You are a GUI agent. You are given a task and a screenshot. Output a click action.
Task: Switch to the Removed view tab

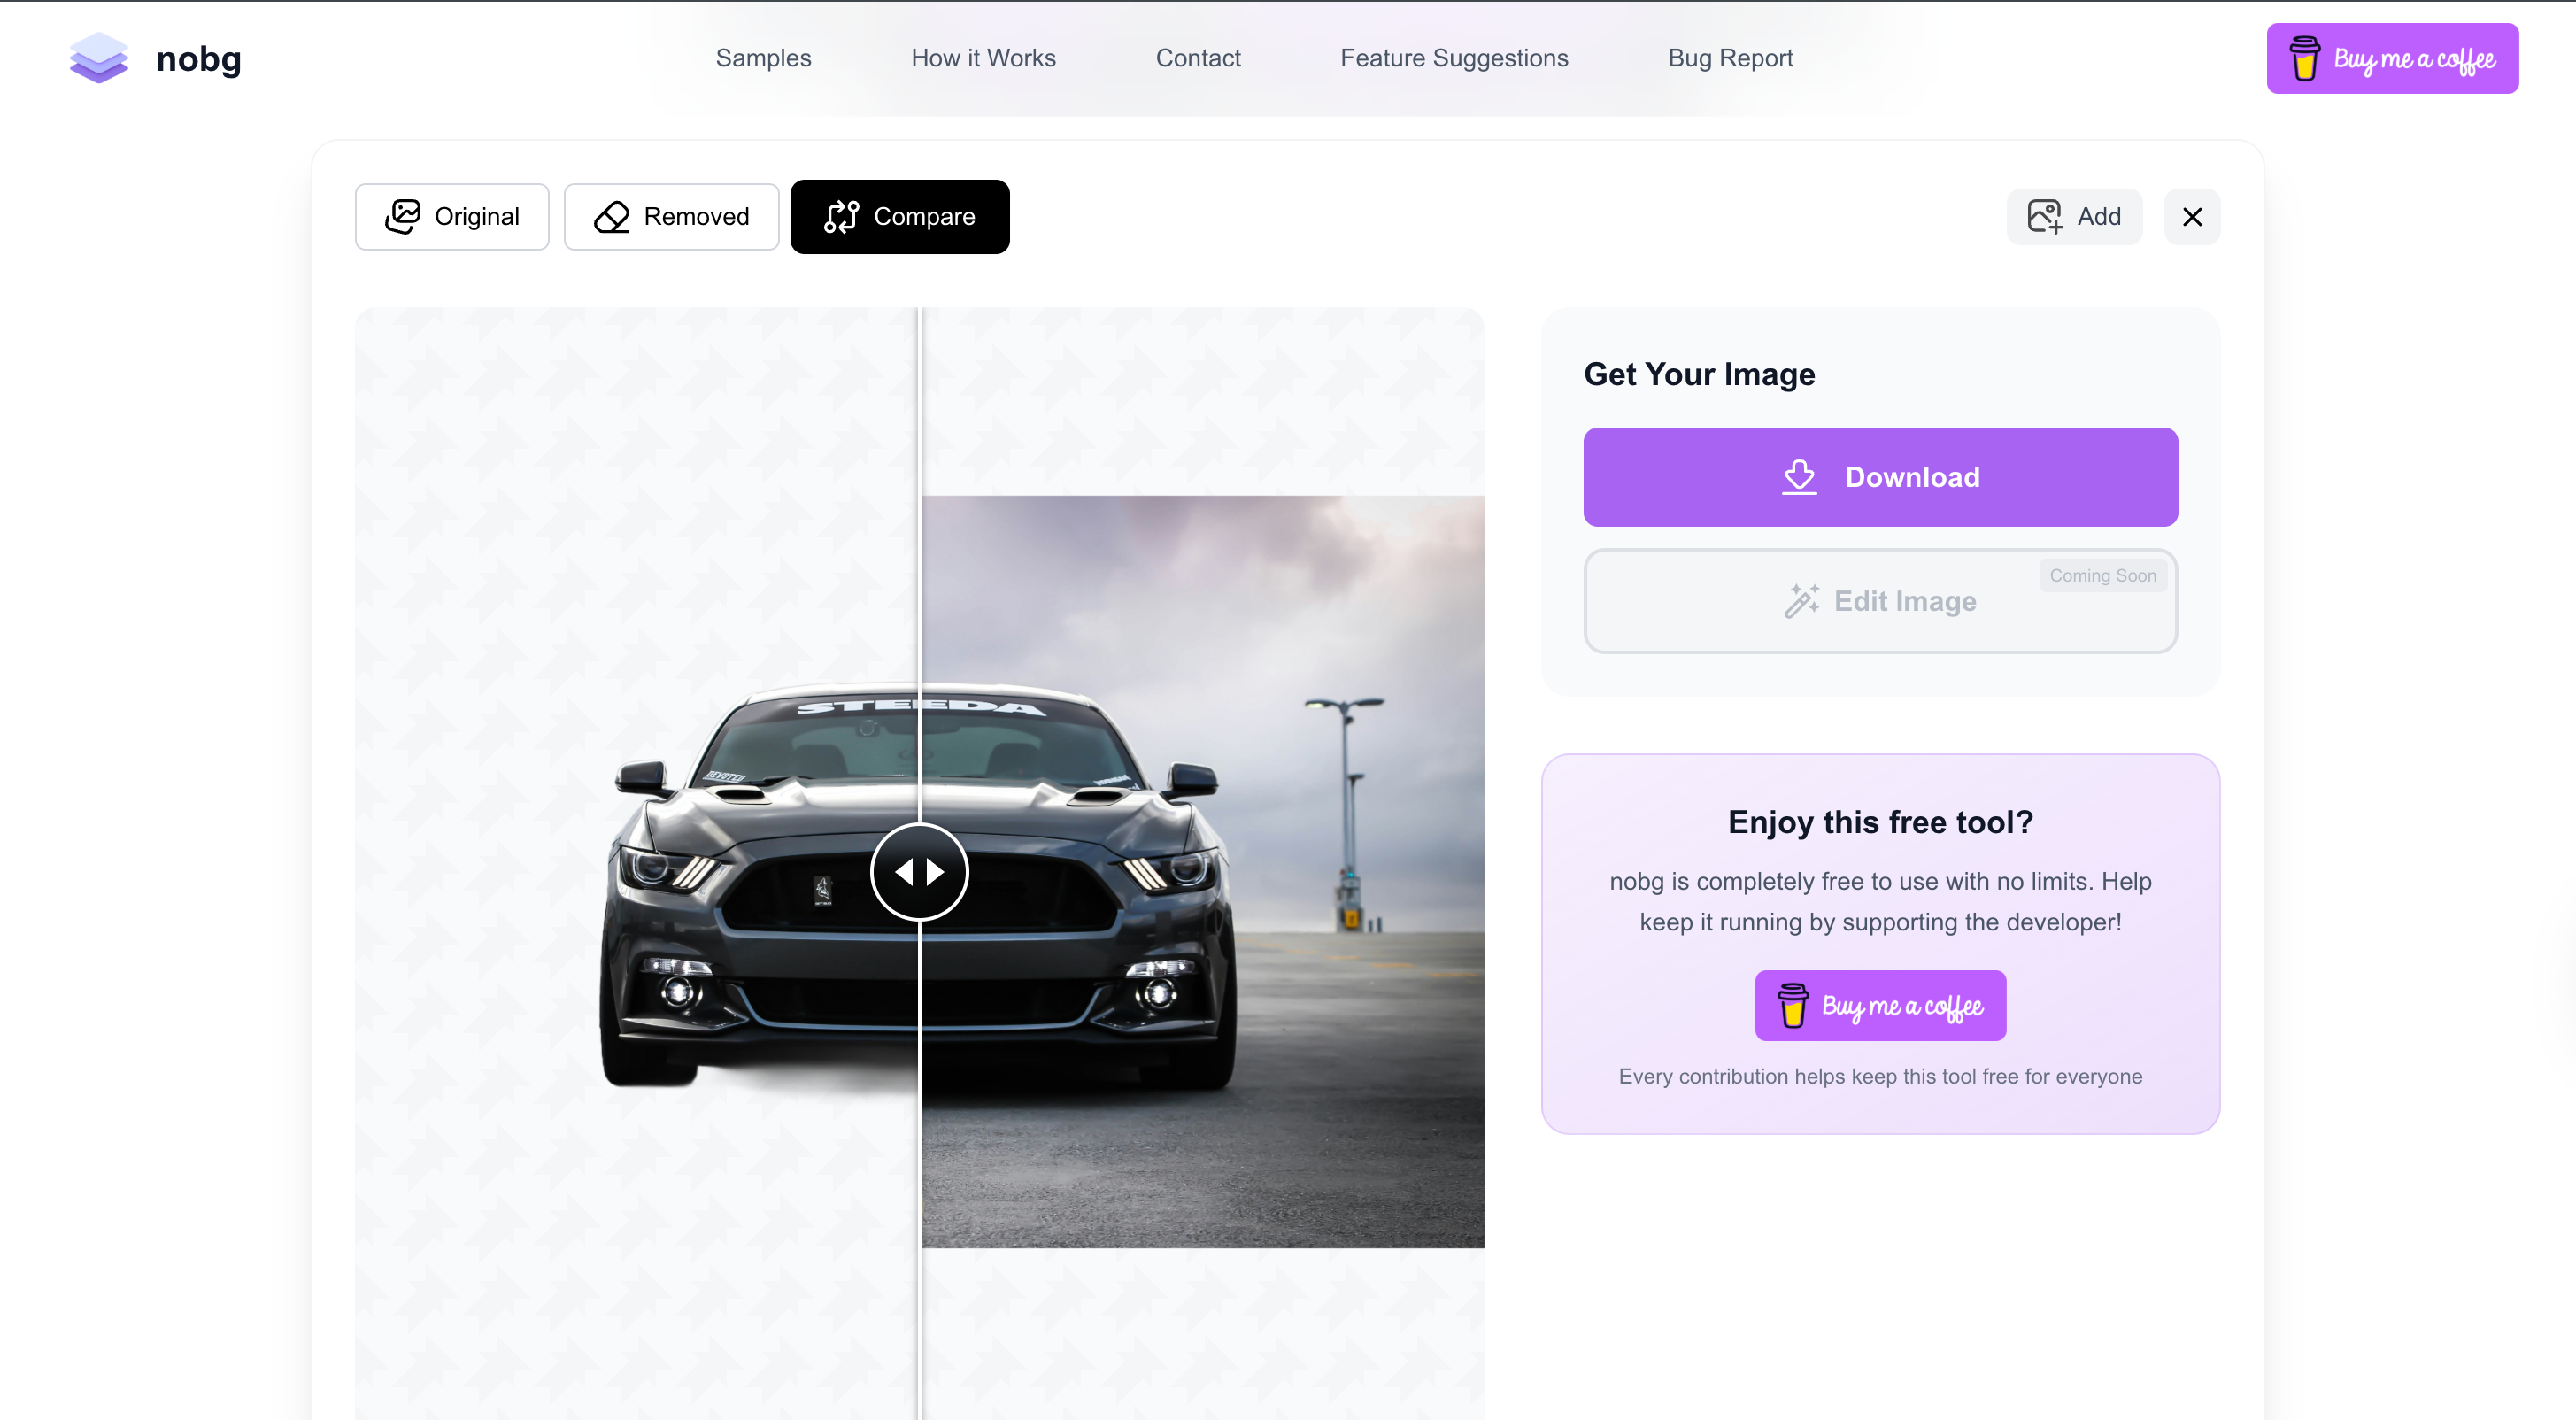click(671, 216)
